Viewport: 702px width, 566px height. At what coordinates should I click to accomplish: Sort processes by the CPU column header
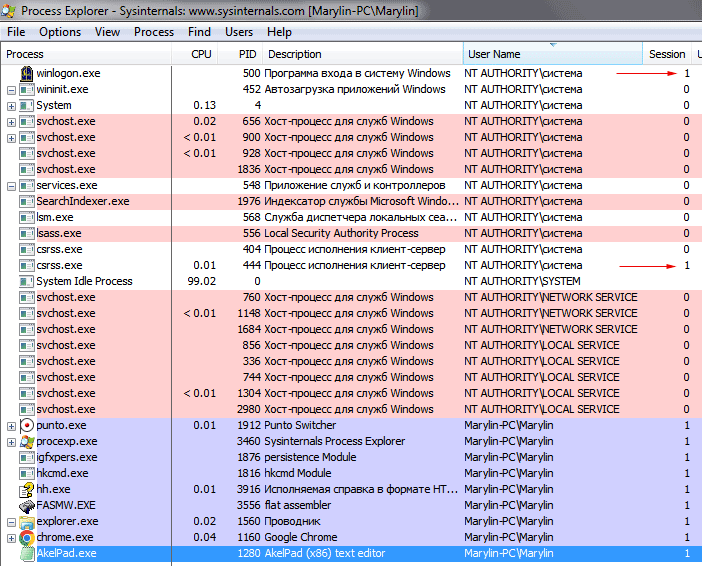click(x=201, y=54)
